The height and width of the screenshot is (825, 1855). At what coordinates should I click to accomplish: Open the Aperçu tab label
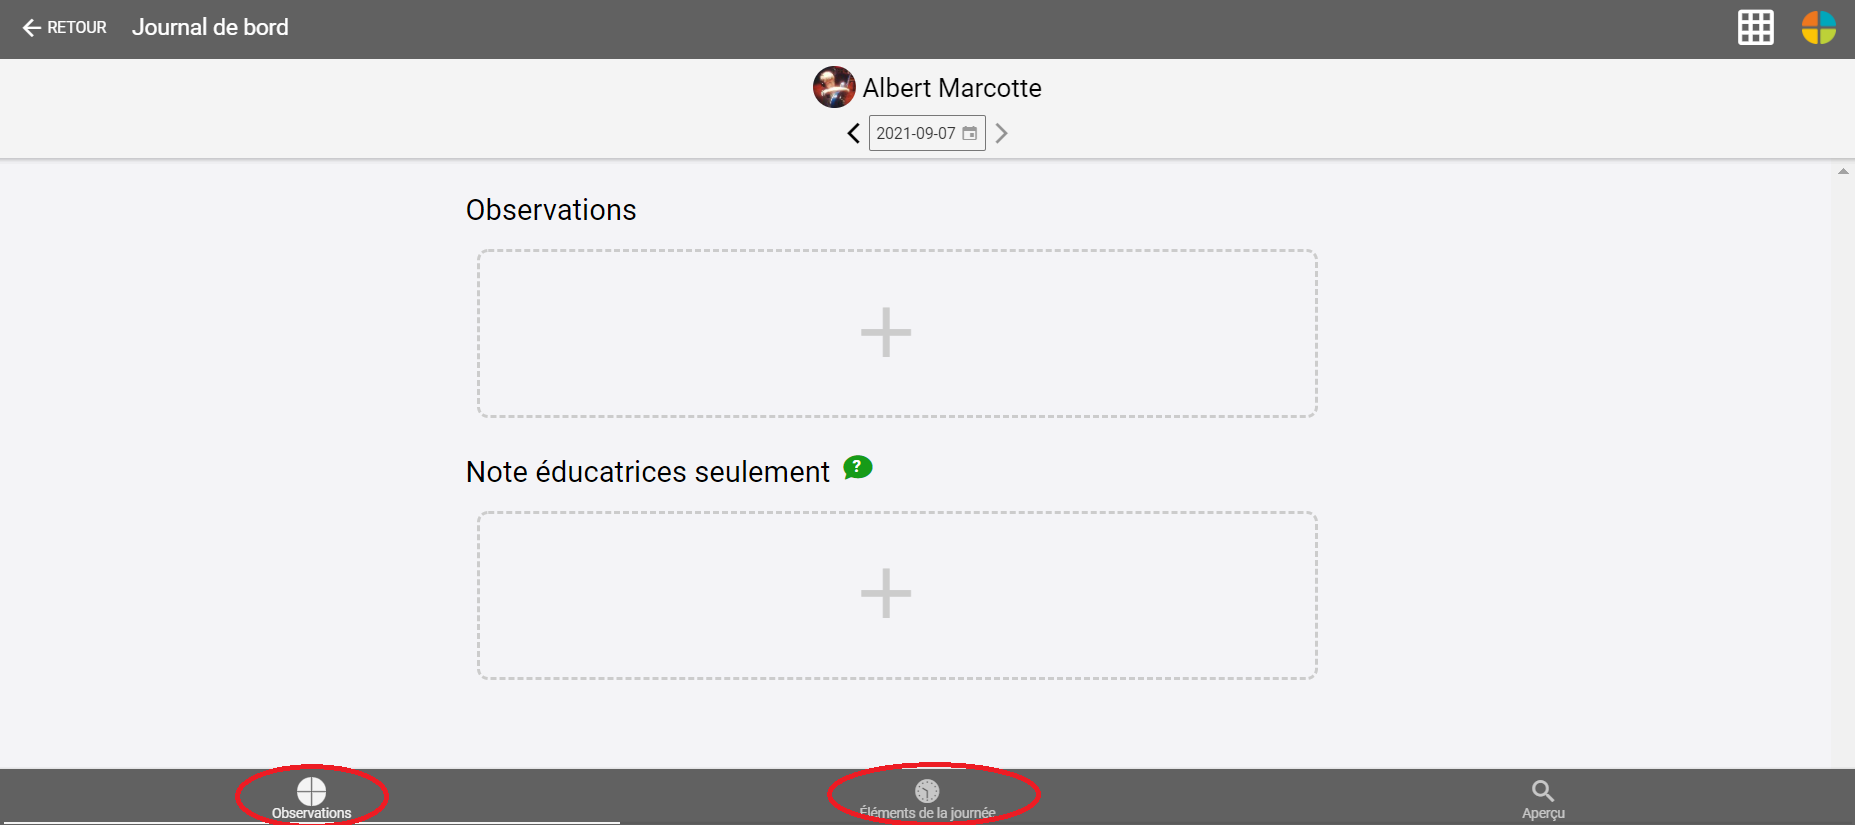(x=1543, y=813)
